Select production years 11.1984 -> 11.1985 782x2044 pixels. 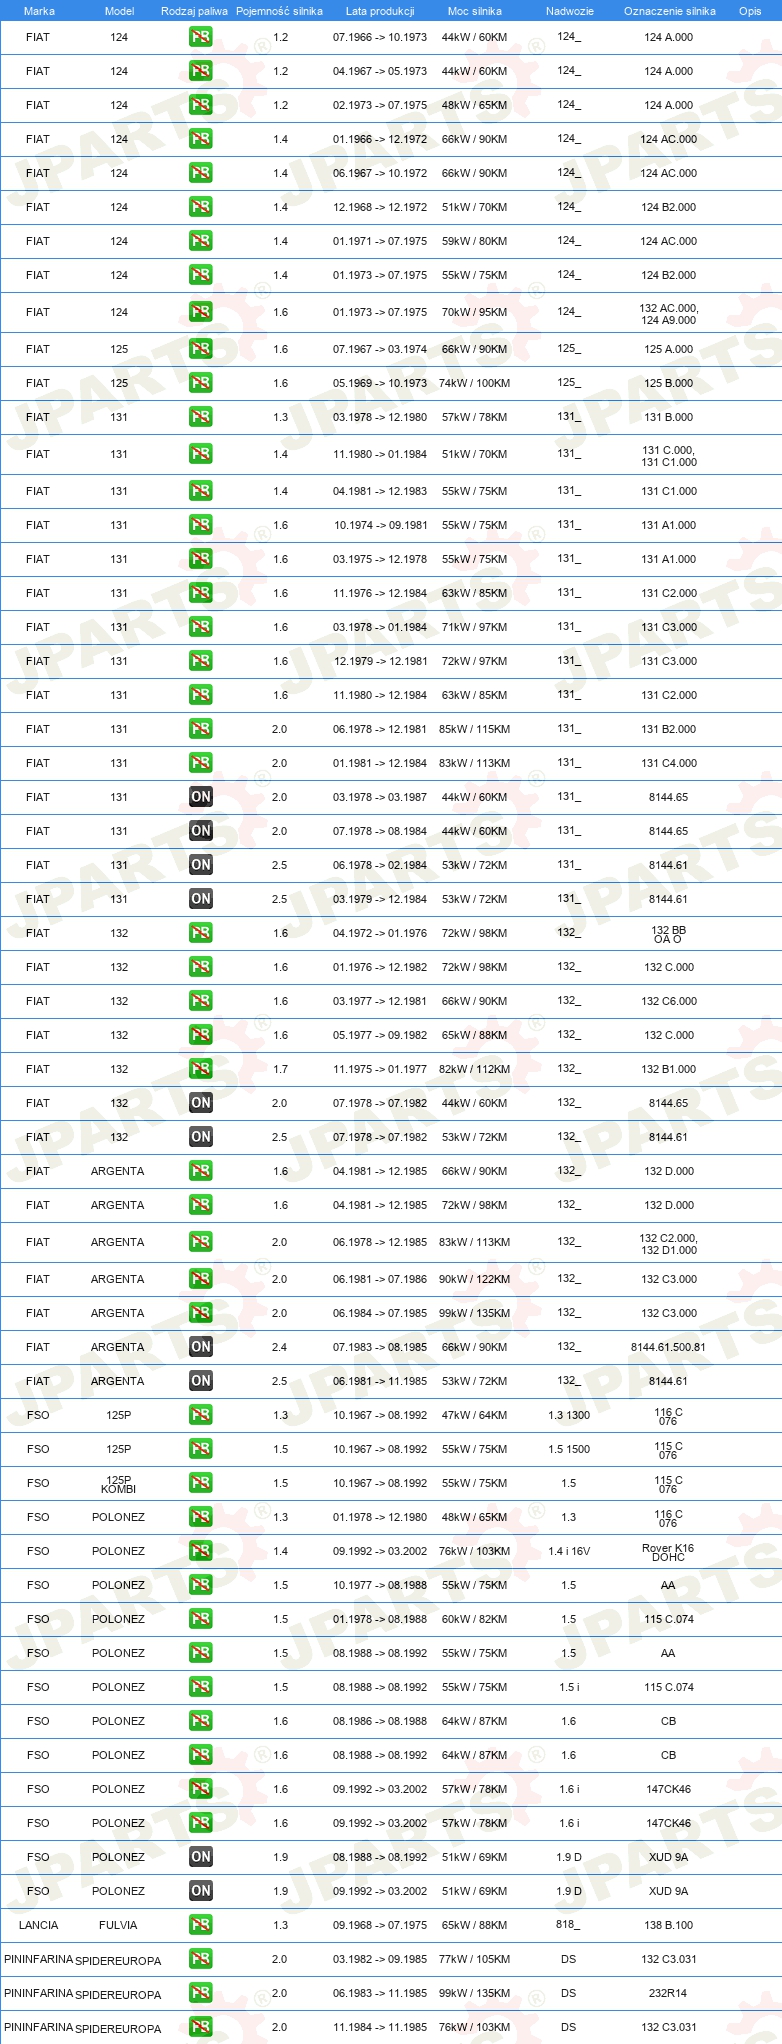[x=380, y=2027]
